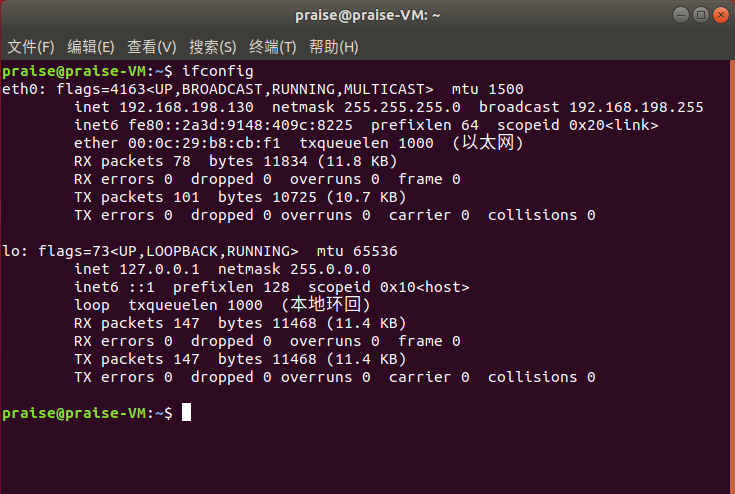Viewport: 735px width, 494px height.
Task: Maximize the terminal window
Action: 698,15
